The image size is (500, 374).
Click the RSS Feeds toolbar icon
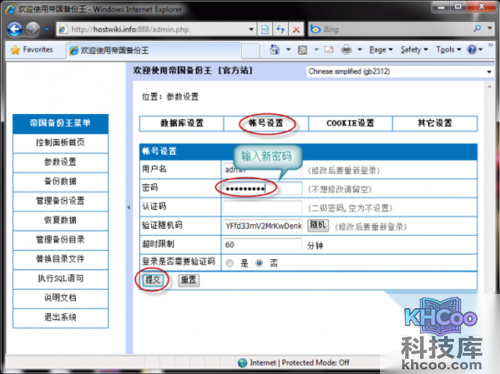pyautogui.click(x=302, y=50)
